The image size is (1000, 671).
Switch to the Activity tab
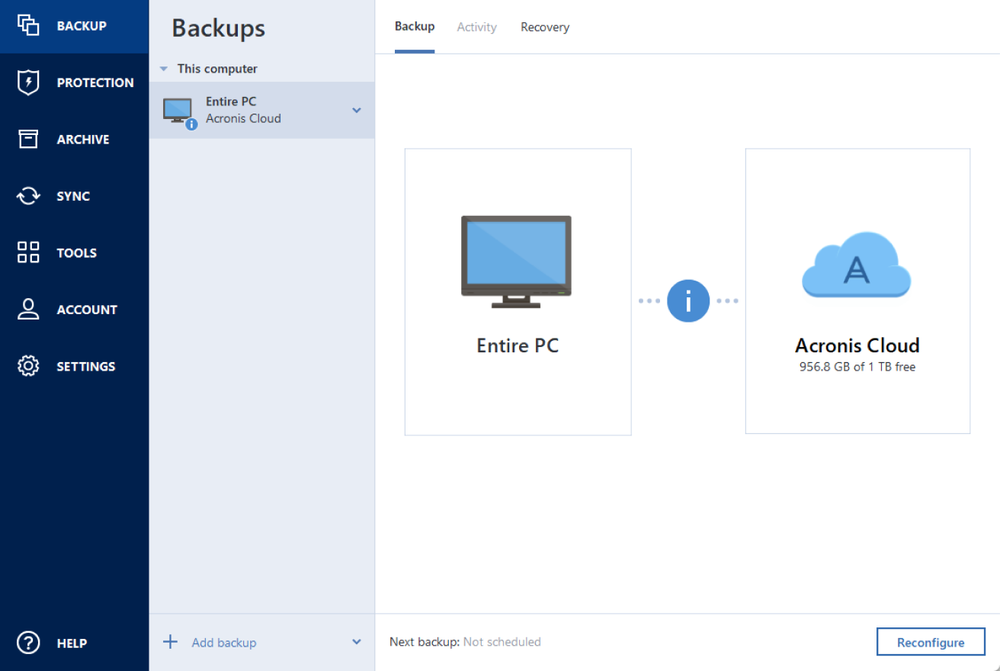tap(476, 27)
